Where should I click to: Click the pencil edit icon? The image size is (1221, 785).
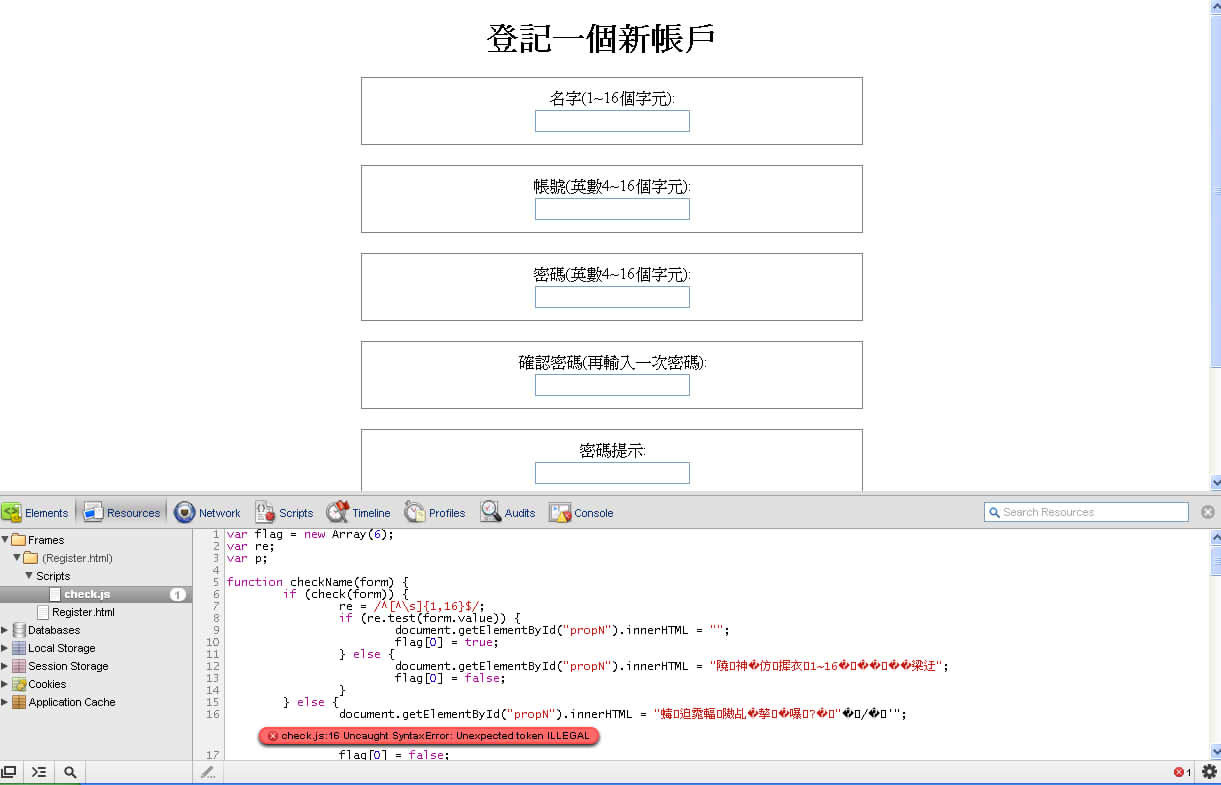coord(207,772)
